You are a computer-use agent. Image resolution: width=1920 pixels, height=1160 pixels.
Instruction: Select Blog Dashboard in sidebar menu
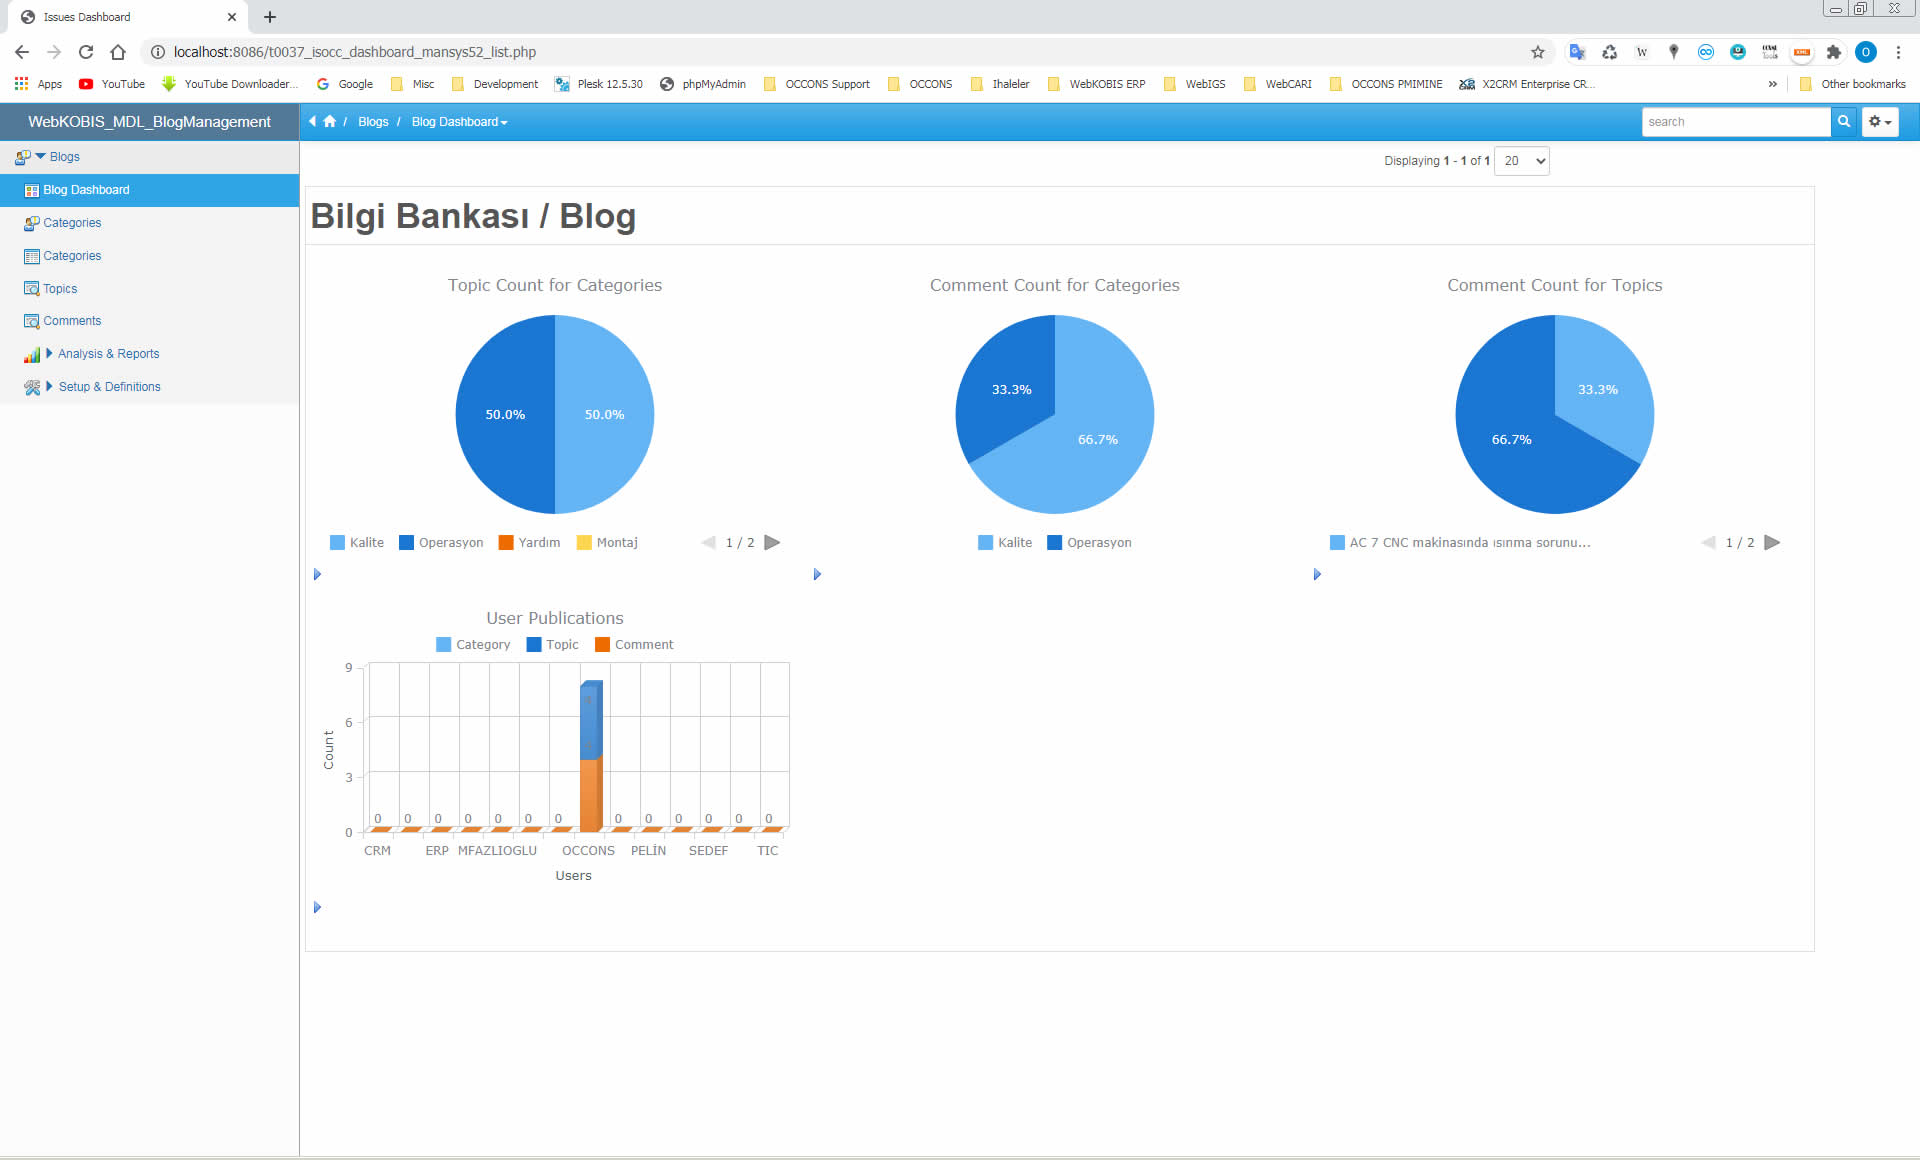(86, 190)
